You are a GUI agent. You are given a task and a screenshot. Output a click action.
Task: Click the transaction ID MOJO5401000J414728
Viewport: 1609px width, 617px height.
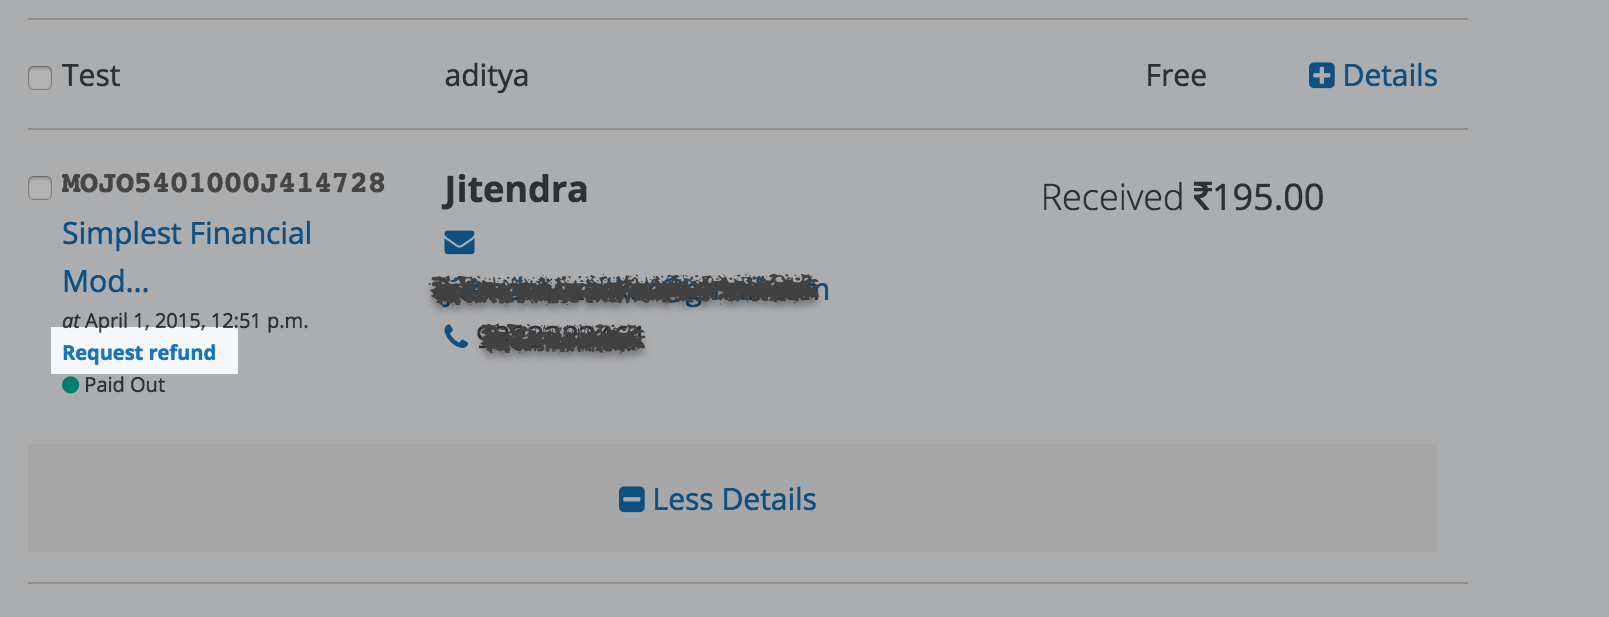[223, 183]
